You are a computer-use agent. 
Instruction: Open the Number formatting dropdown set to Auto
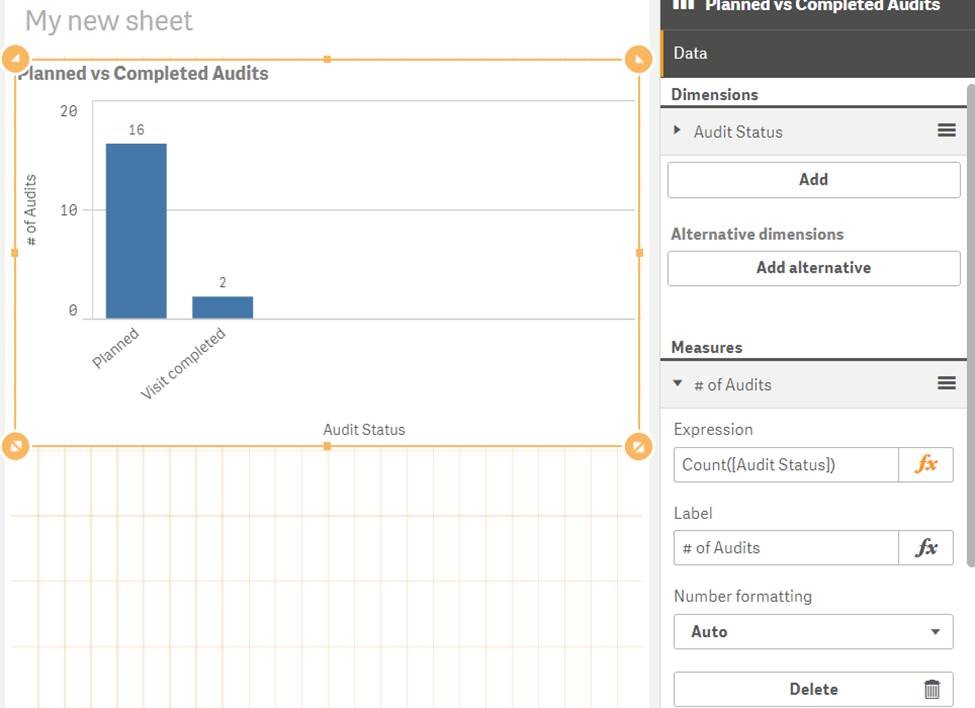click(x=813, y=632)
